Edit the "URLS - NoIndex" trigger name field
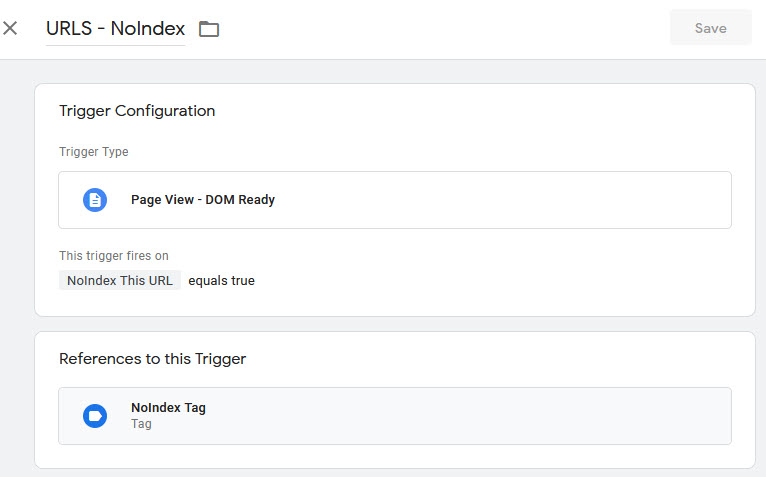This screenshot has width=766, height=477. coord(115,29)
